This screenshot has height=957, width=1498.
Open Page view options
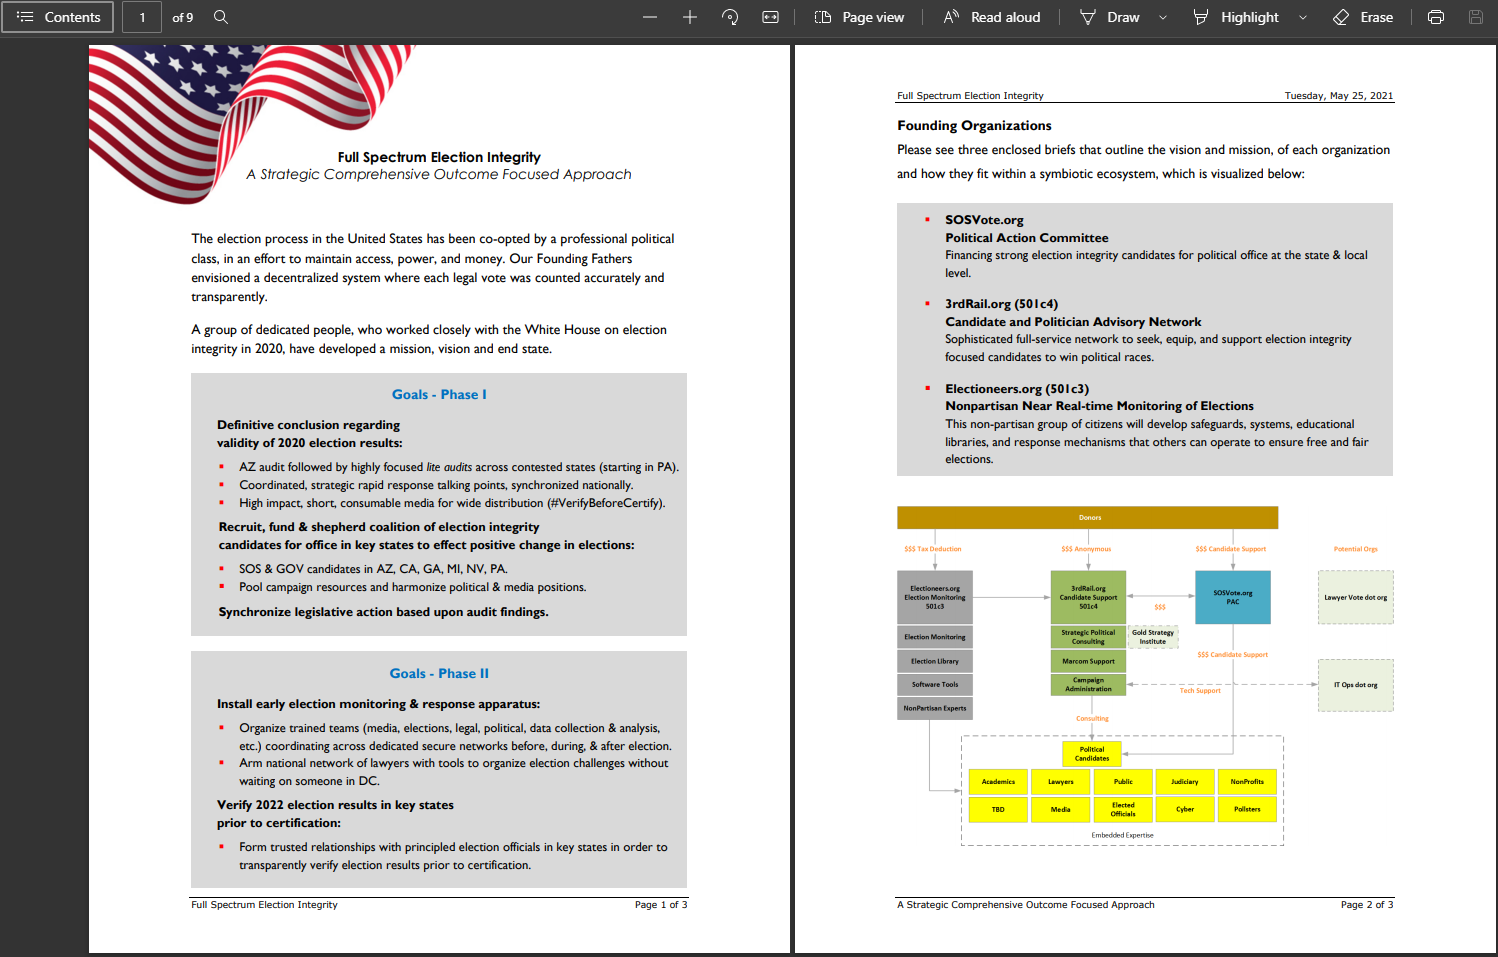click(859, 17)
